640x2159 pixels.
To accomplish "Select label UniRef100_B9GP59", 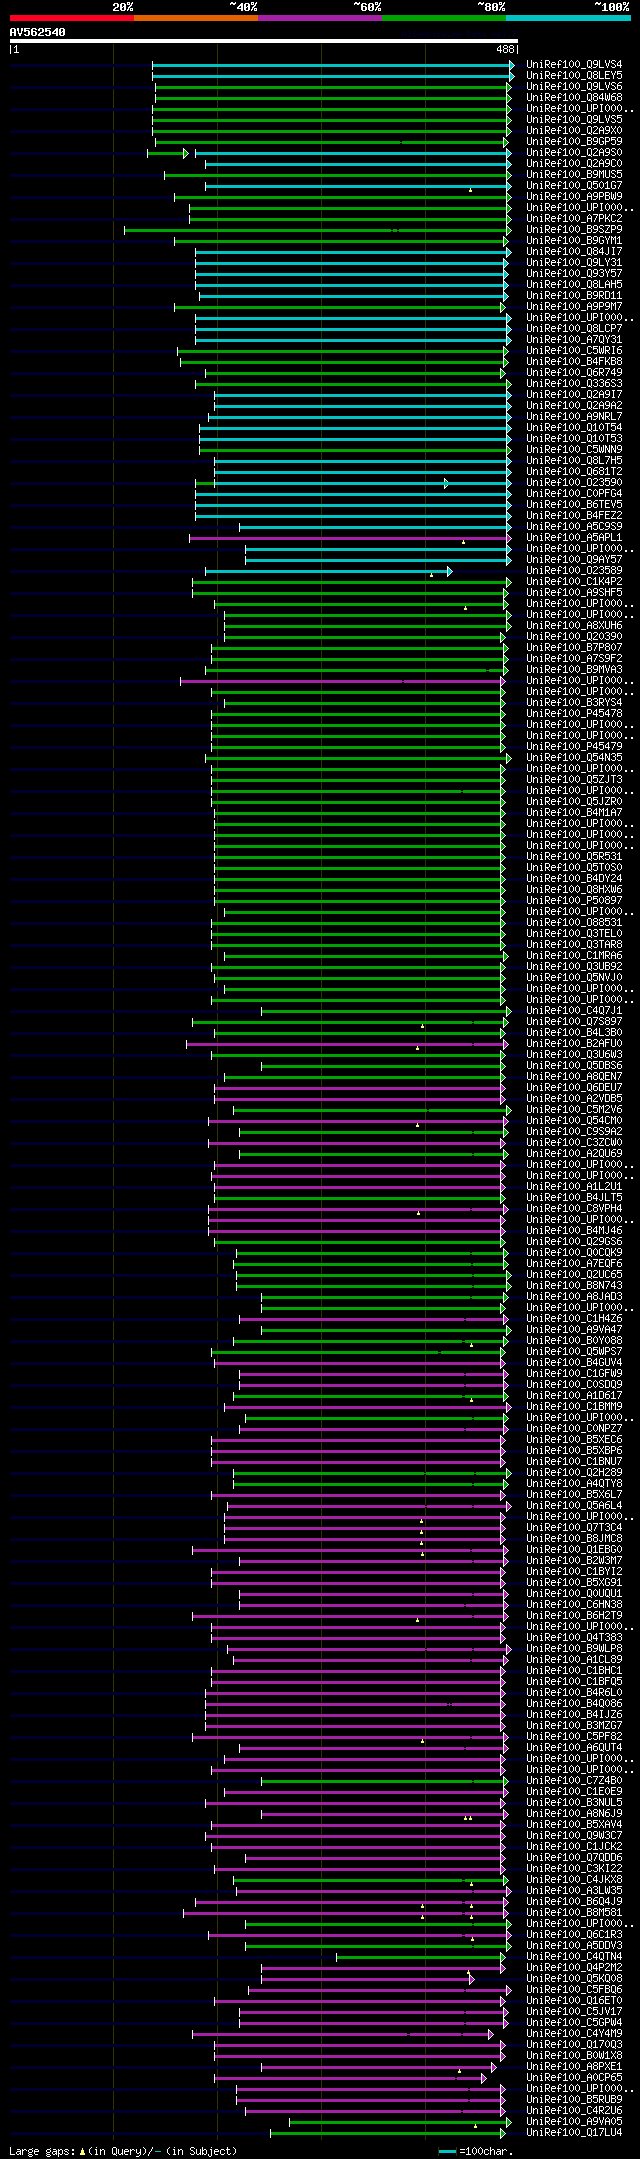I will coord(574,142).
